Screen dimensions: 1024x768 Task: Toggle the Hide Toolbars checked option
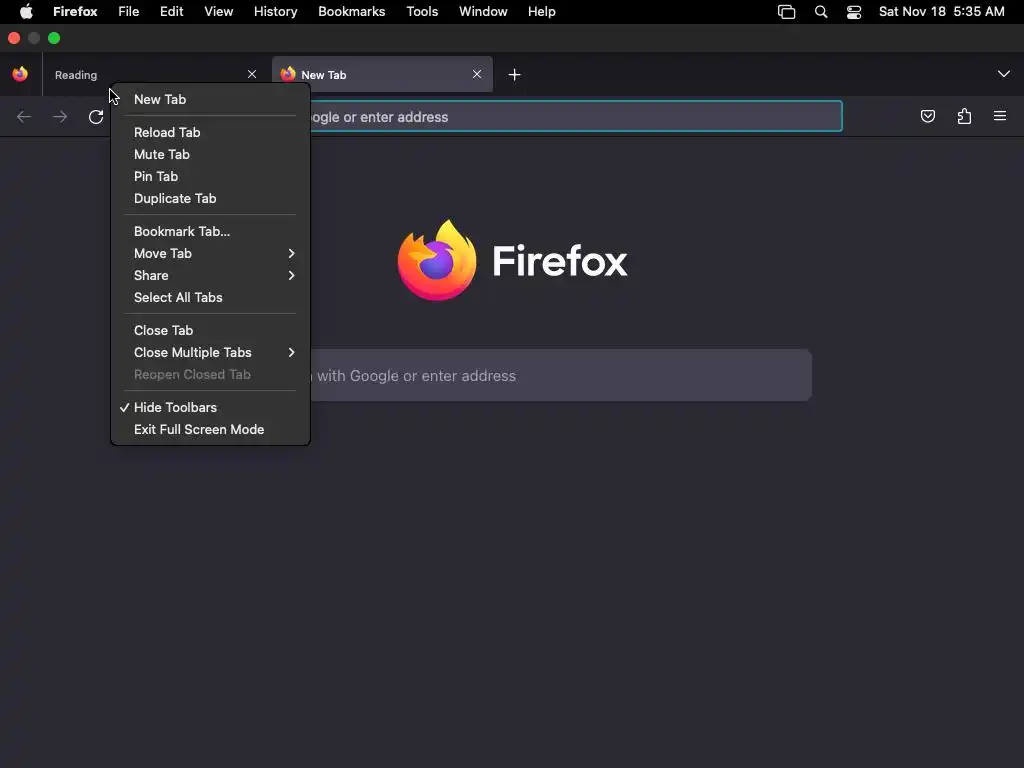coord(210,408)
